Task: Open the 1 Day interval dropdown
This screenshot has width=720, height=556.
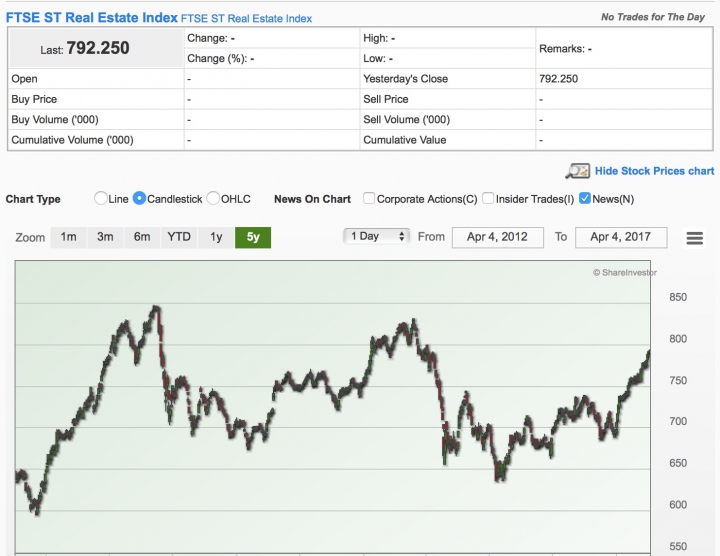Action: (x=377, y=236)
